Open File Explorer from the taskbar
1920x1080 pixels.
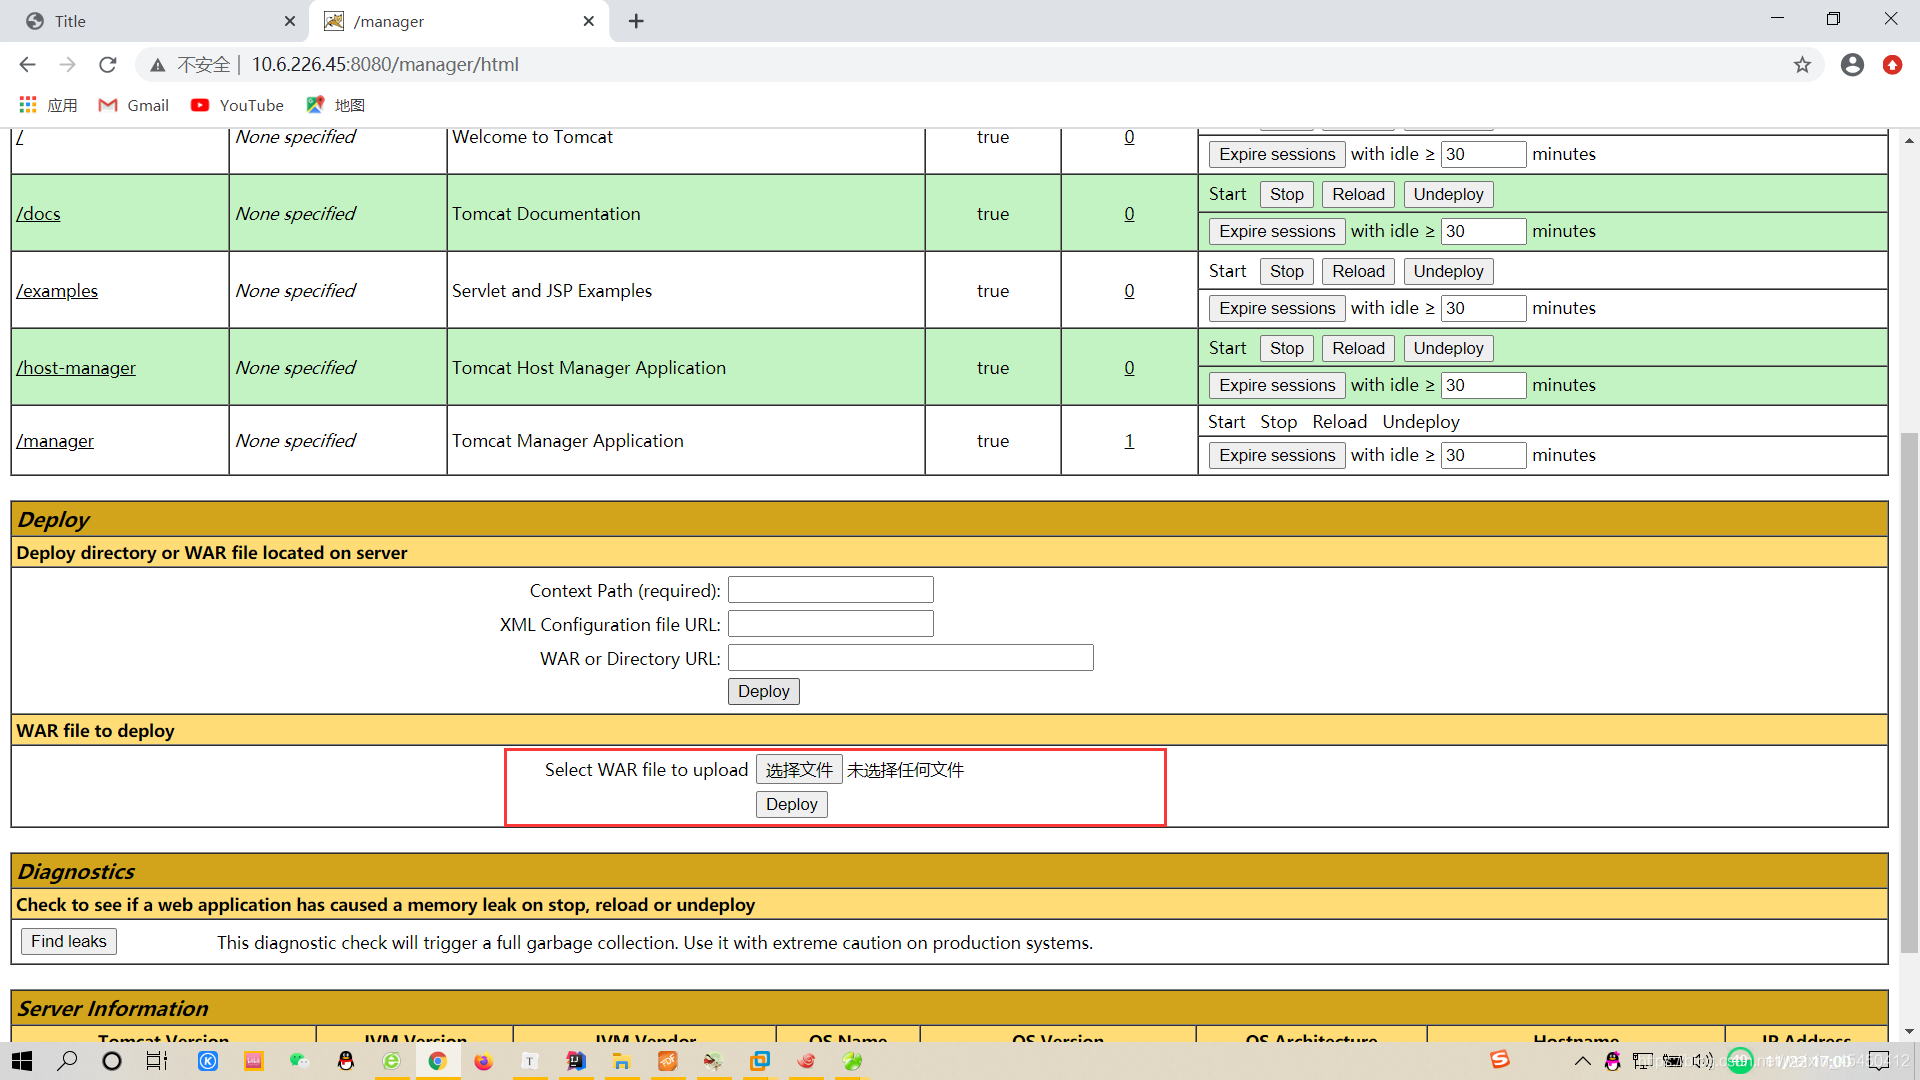click(621, 1061)
